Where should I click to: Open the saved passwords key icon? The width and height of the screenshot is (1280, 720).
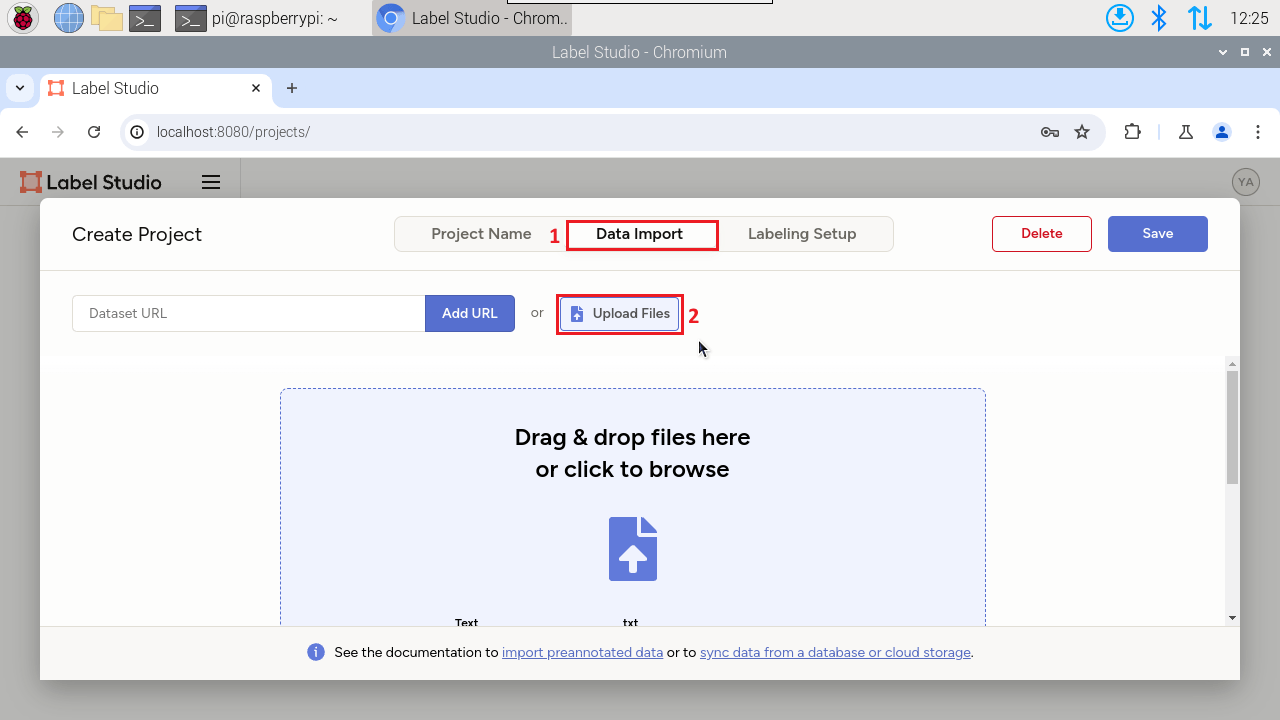pyautogui.click(x=1049, y=132)
